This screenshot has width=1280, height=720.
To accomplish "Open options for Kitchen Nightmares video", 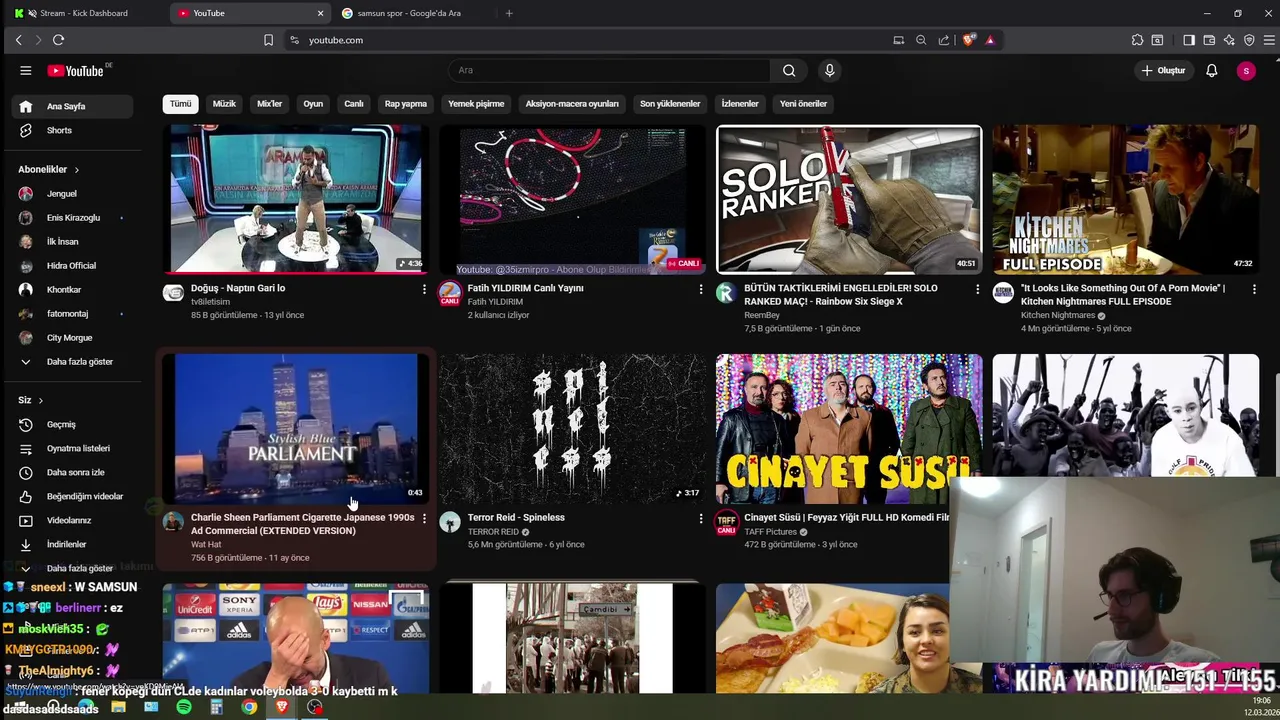I will coord(1252,288).
